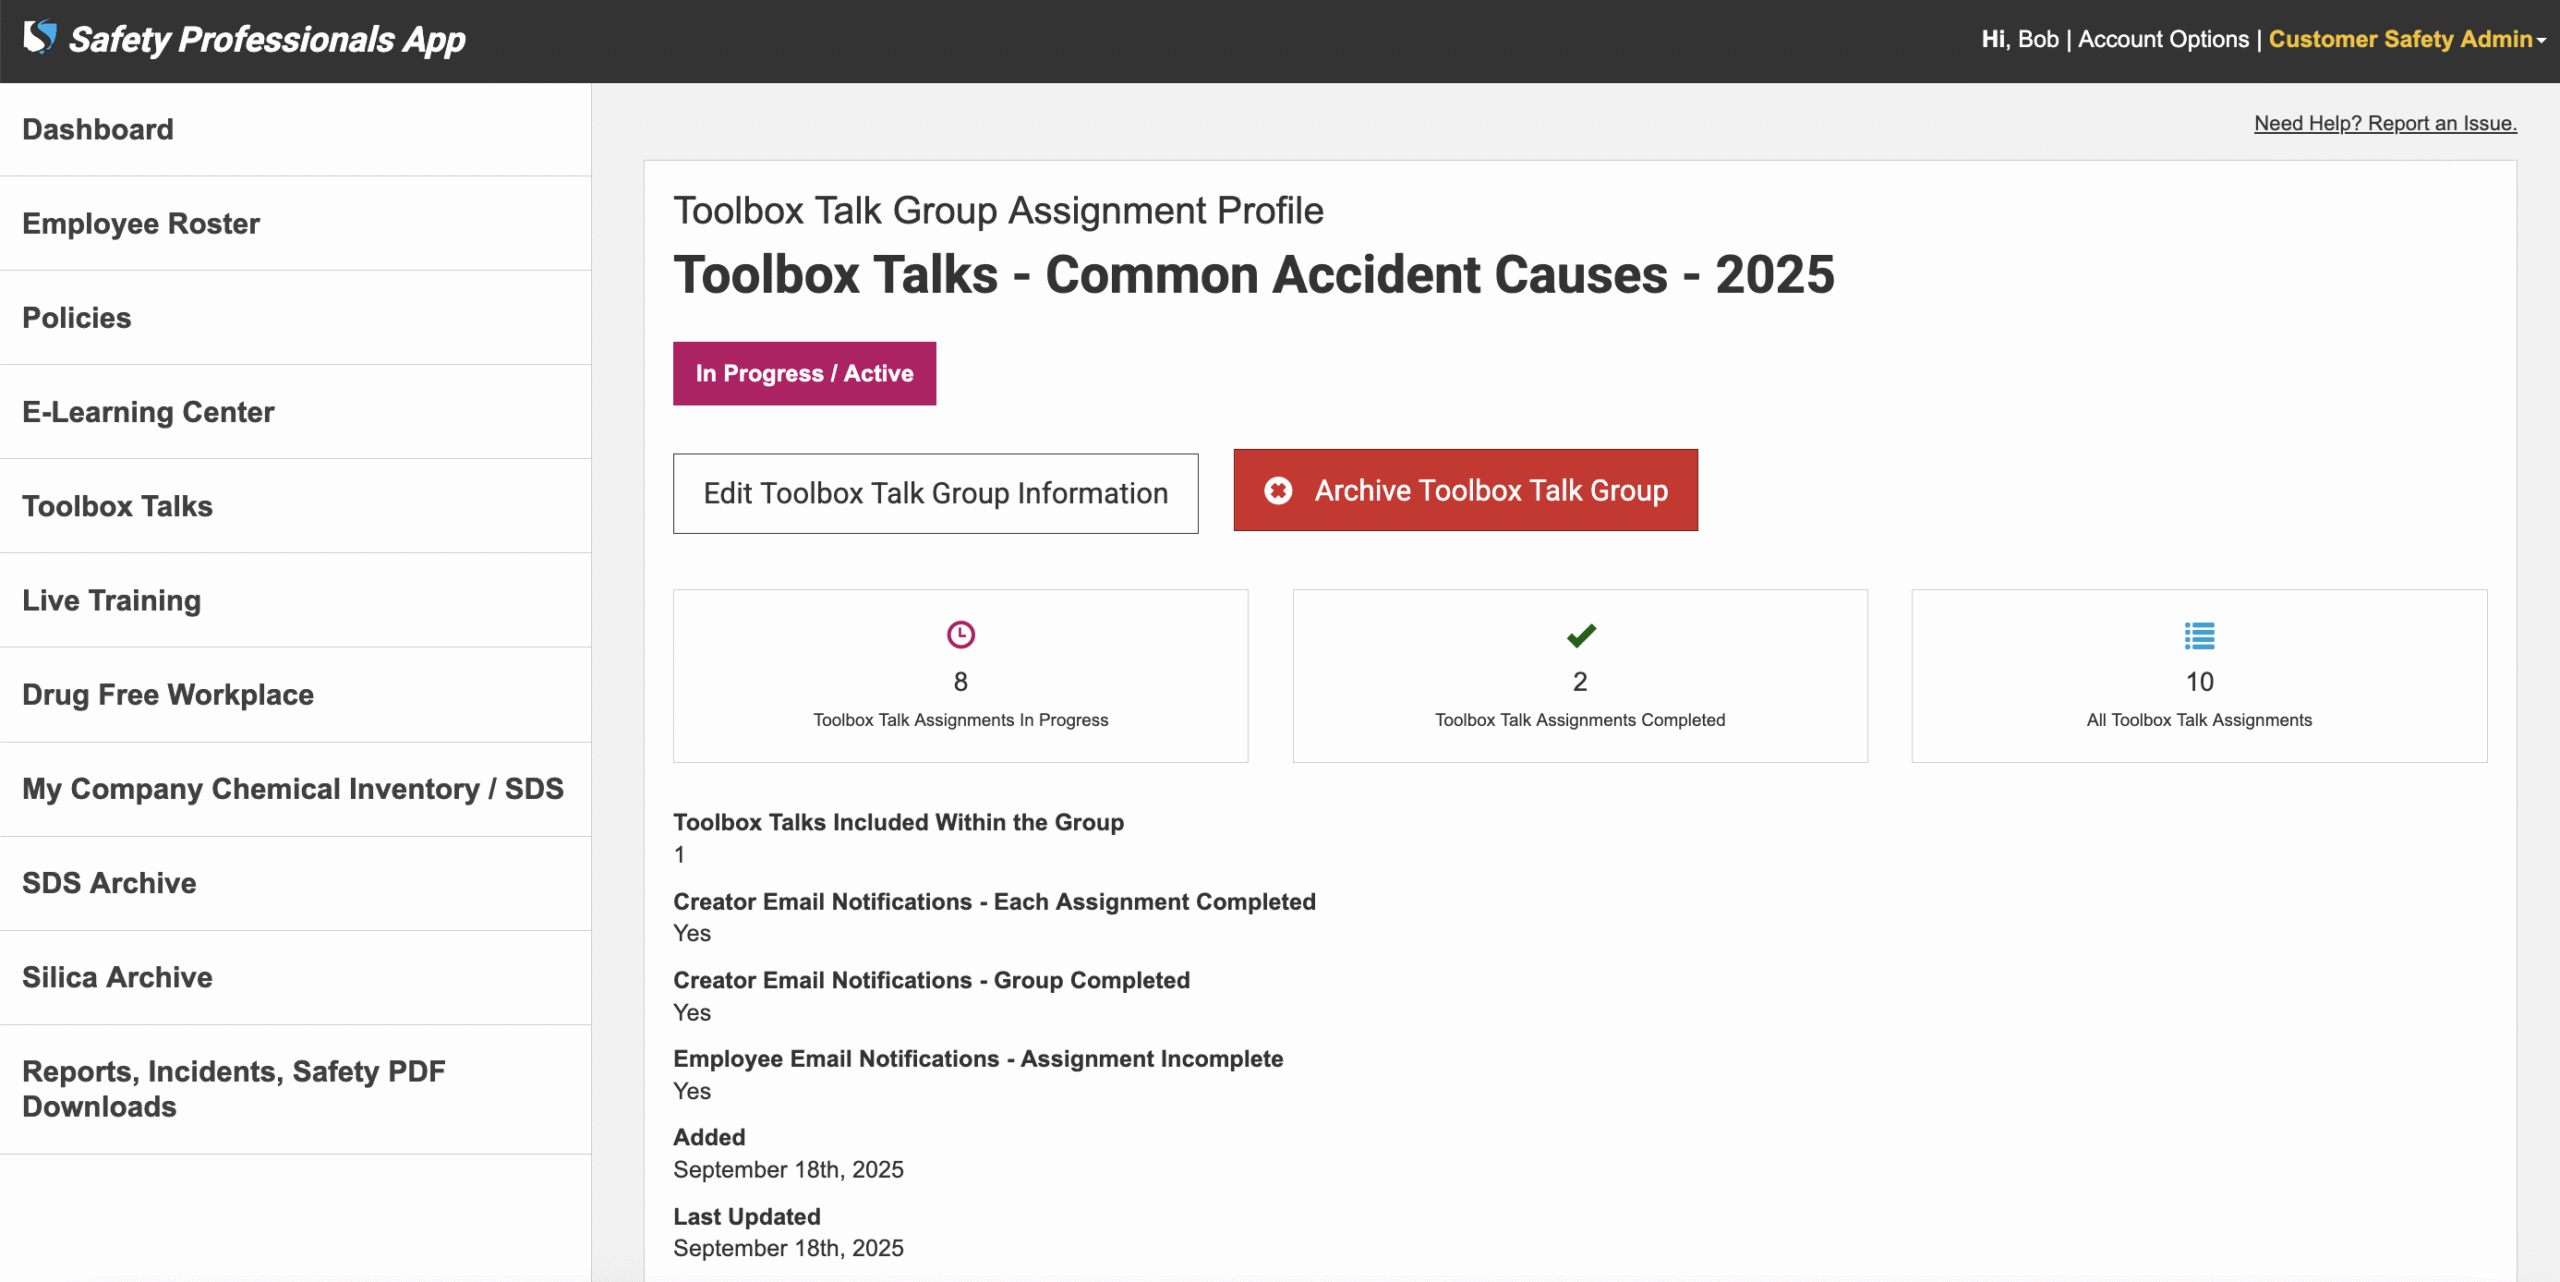Open the E-Learning Center
Viewport: 2560px width, 1282px height.
148,412
